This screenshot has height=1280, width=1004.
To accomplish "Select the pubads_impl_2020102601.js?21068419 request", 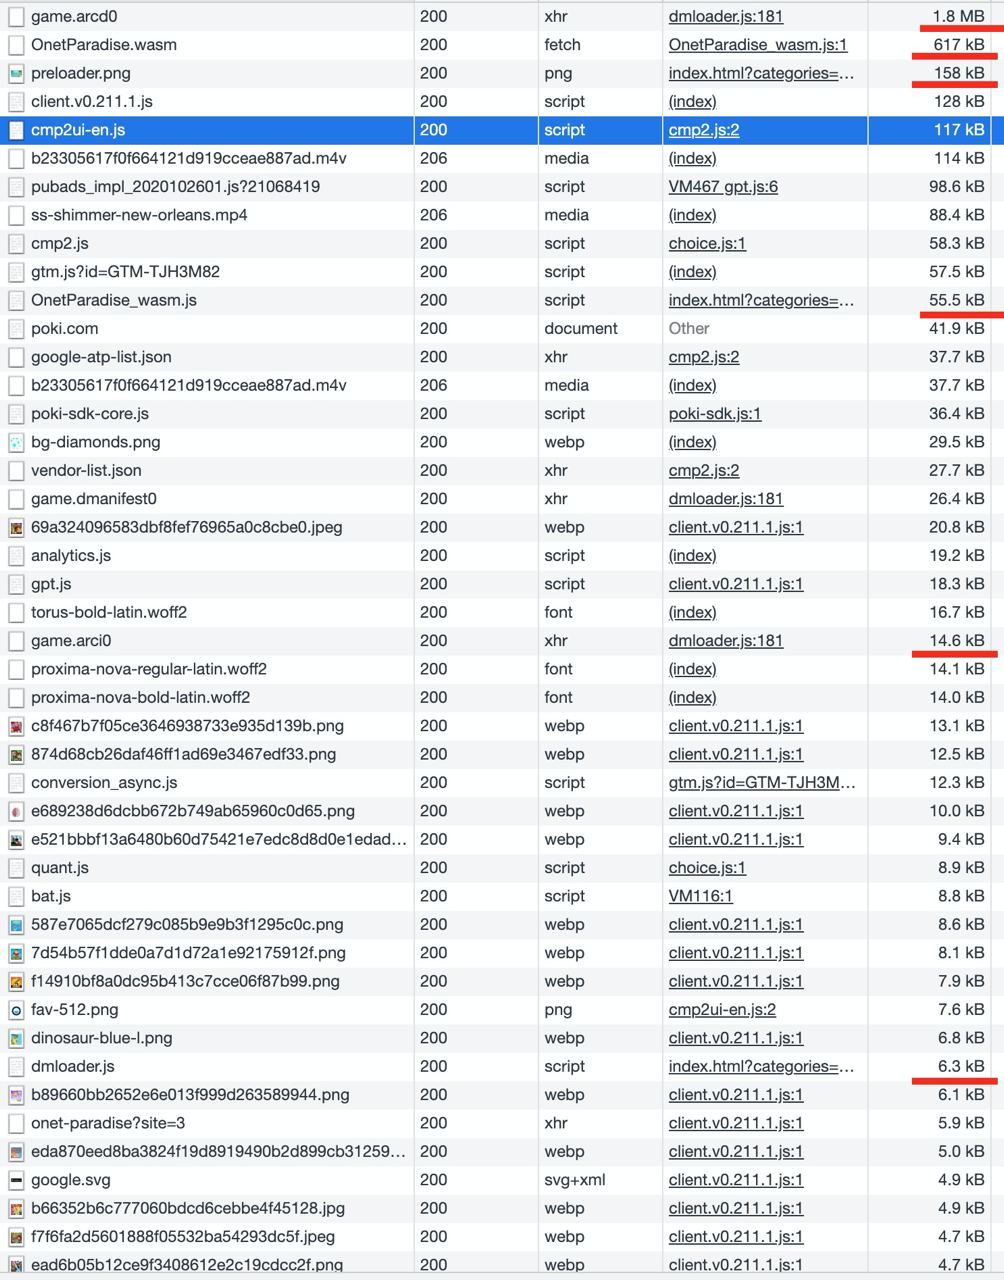I will (175, 187).
